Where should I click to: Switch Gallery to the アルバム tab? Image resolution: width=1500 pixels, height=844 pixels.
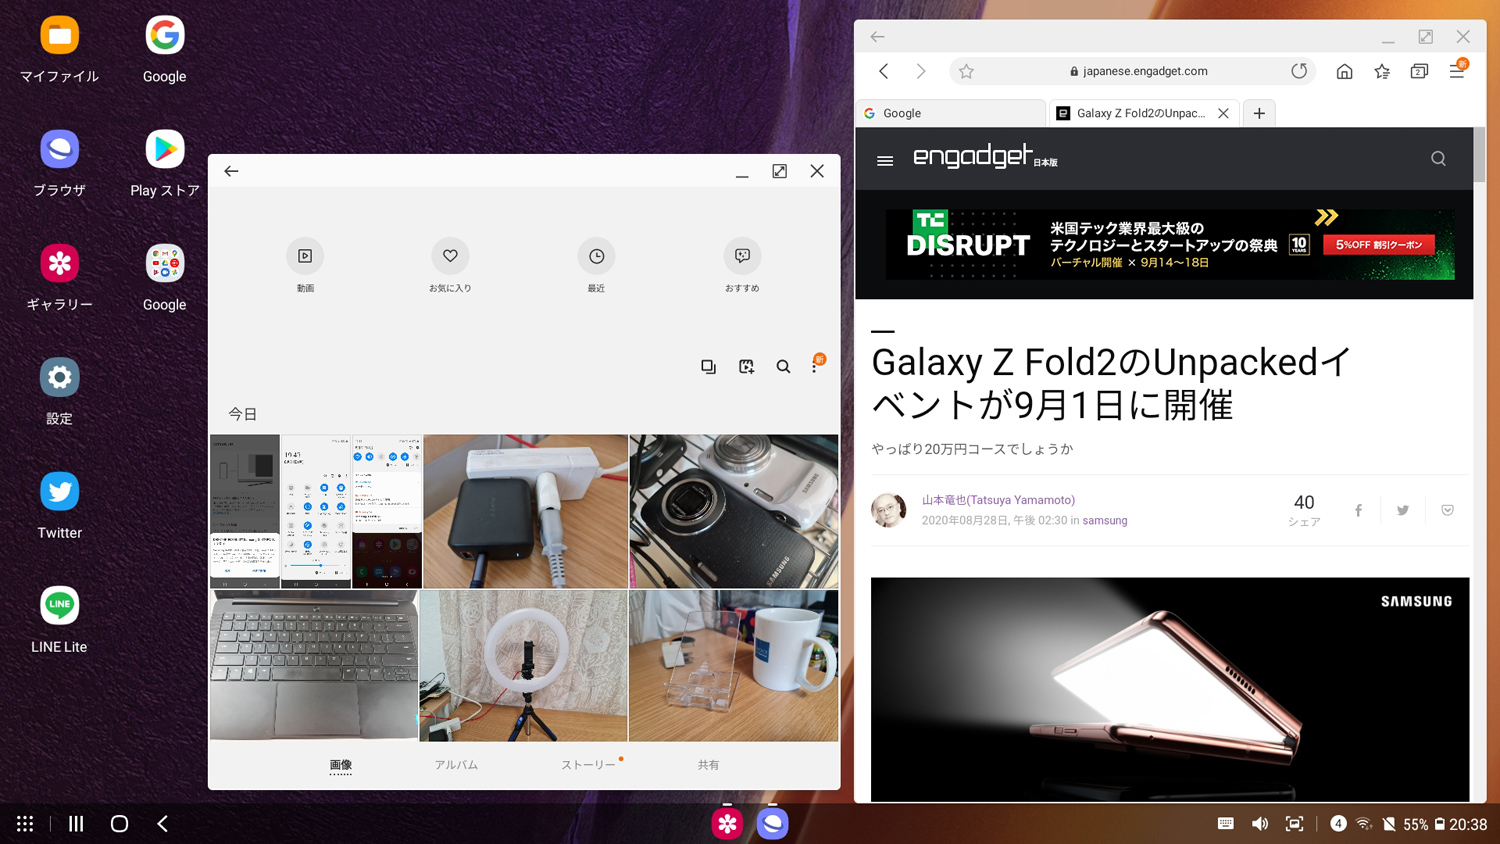tap(456, 764)
